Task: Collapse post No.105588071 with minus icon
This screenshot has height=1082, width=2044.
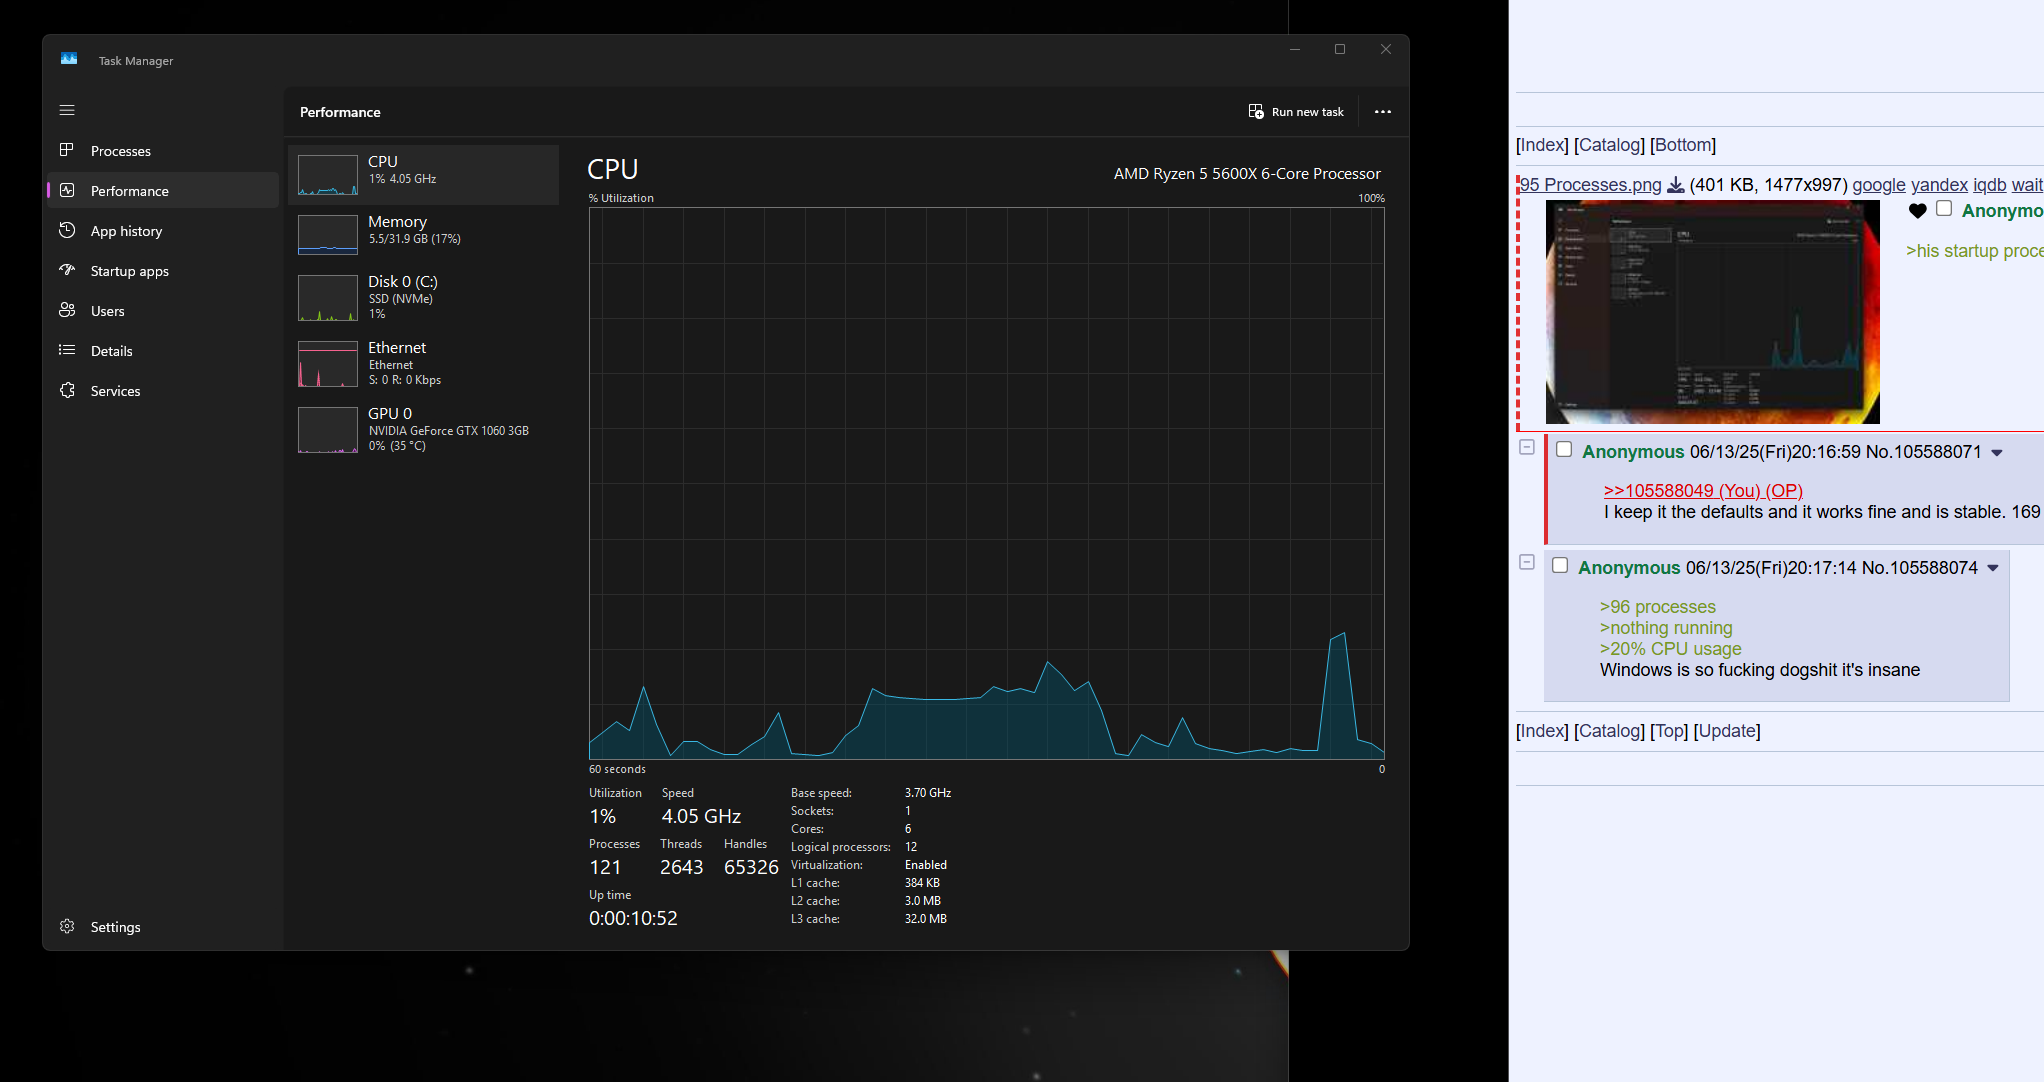Action: tap(1527, 447)
